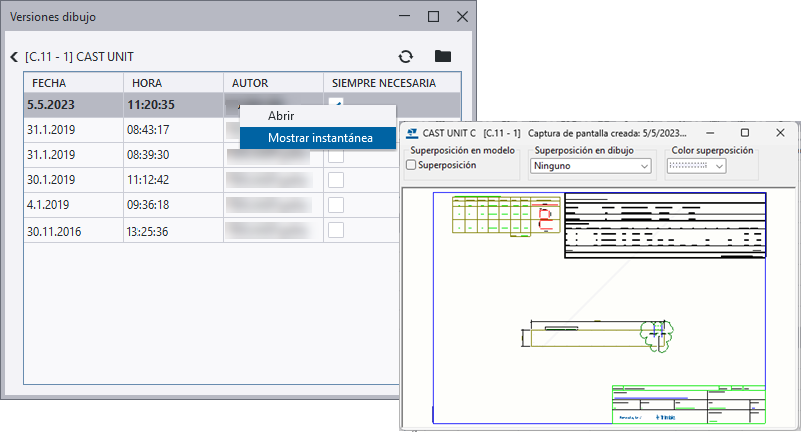Toggle Siempre necesaria for 30.11.2016 version

point(336,230)
